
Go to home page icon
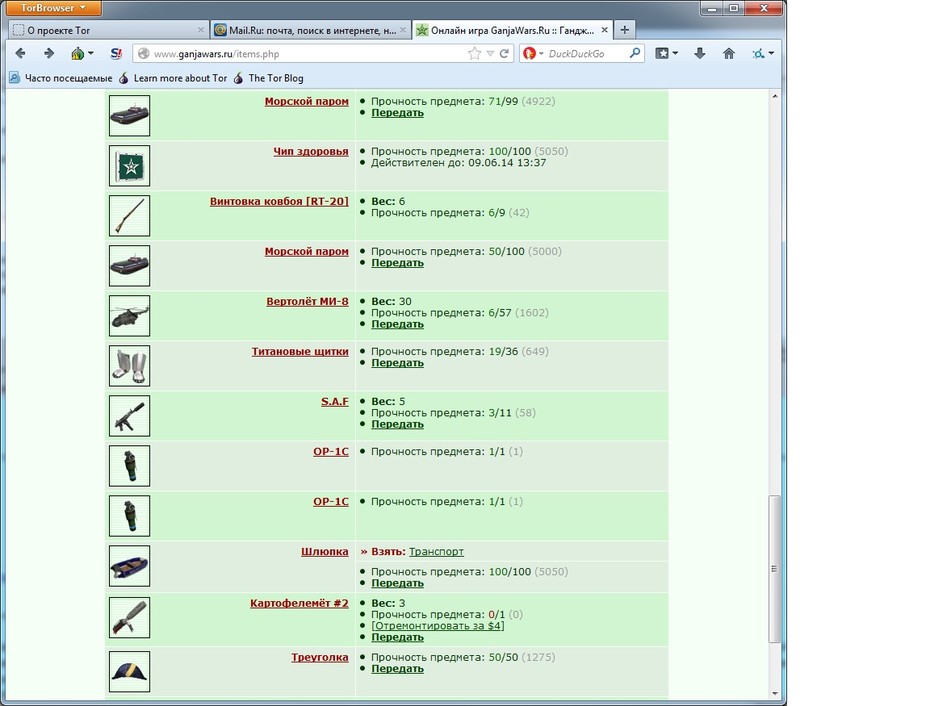click(729, 53)
